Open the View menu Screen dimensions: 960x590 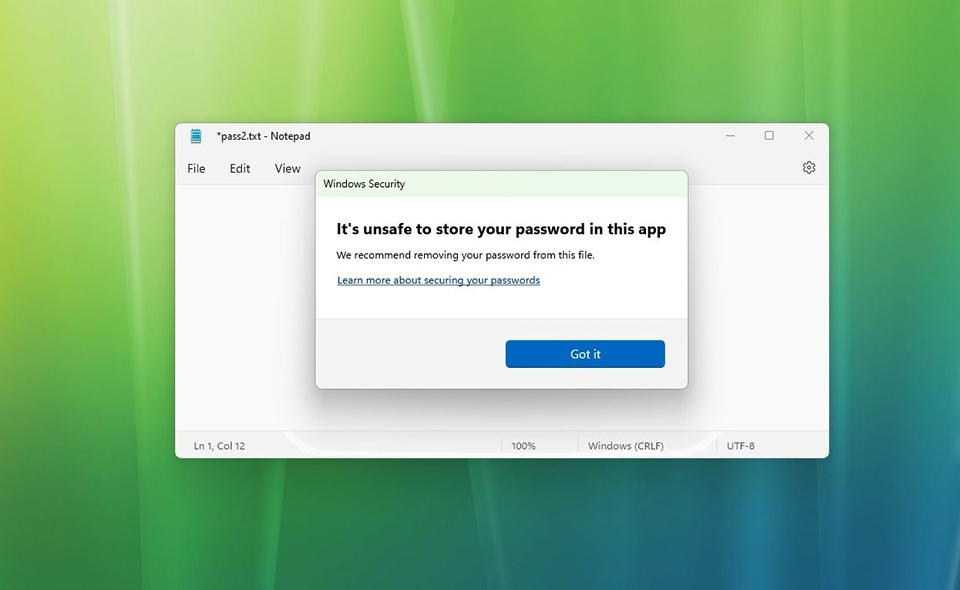[x=287, y=168]
